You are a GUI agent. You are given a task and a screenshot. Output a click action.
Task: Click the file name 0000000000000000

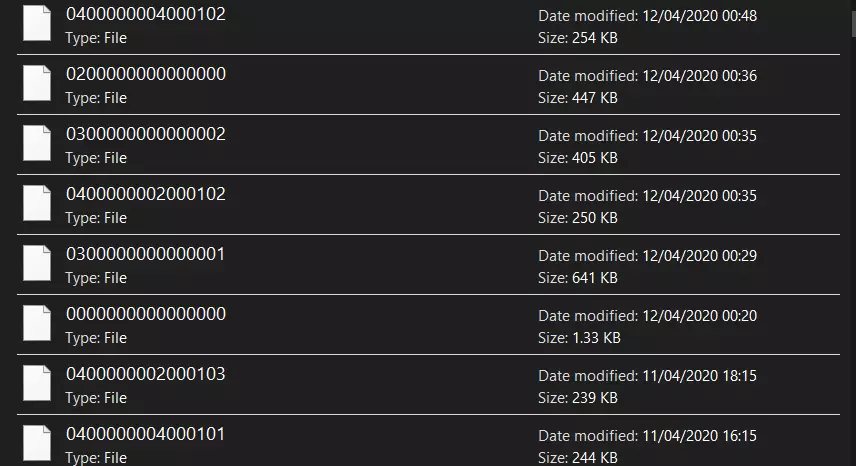145,315
